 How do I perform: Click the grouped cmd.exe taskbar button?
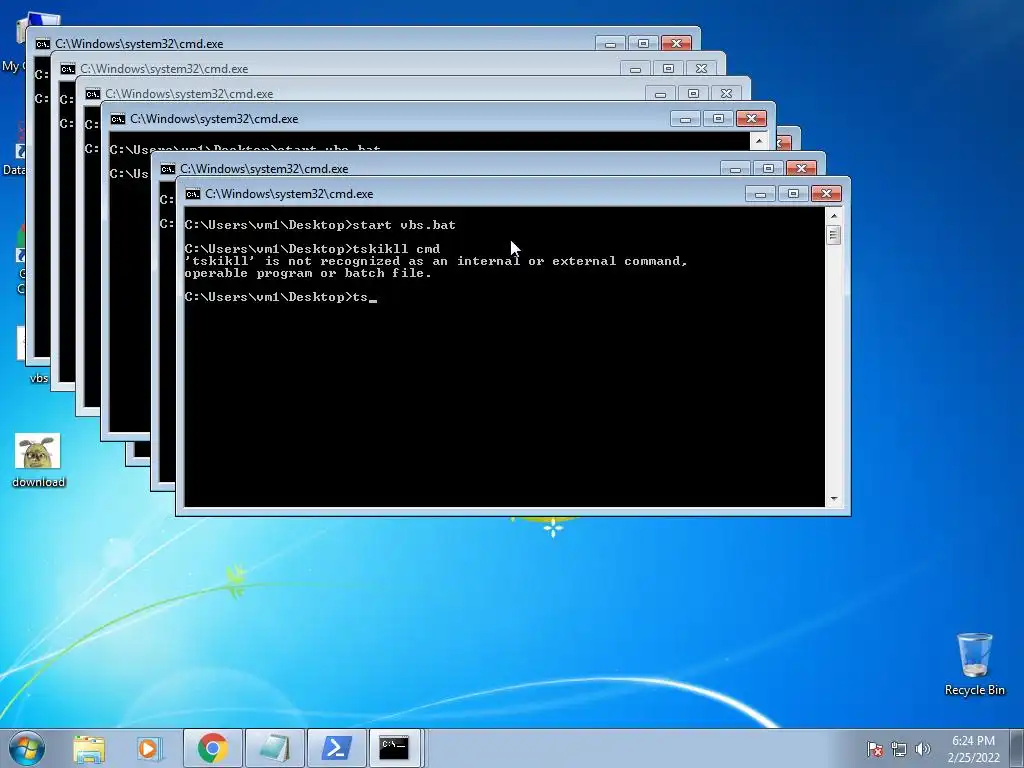tap(396, 748)
